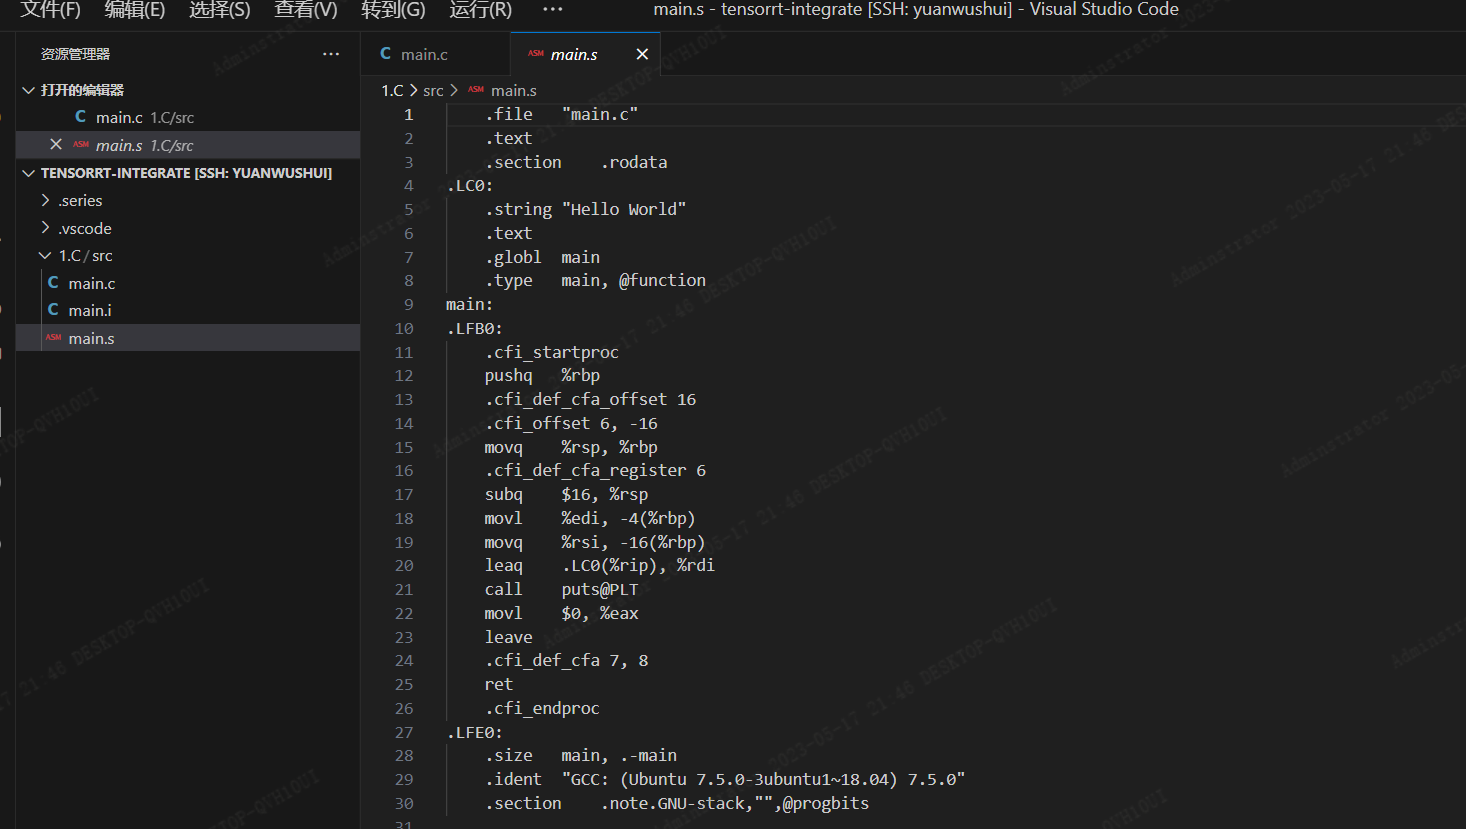The height and width of the screenshot is (829, 1466).
Task: Open the 编辑(E) menu
Action: tap(135, 10)
